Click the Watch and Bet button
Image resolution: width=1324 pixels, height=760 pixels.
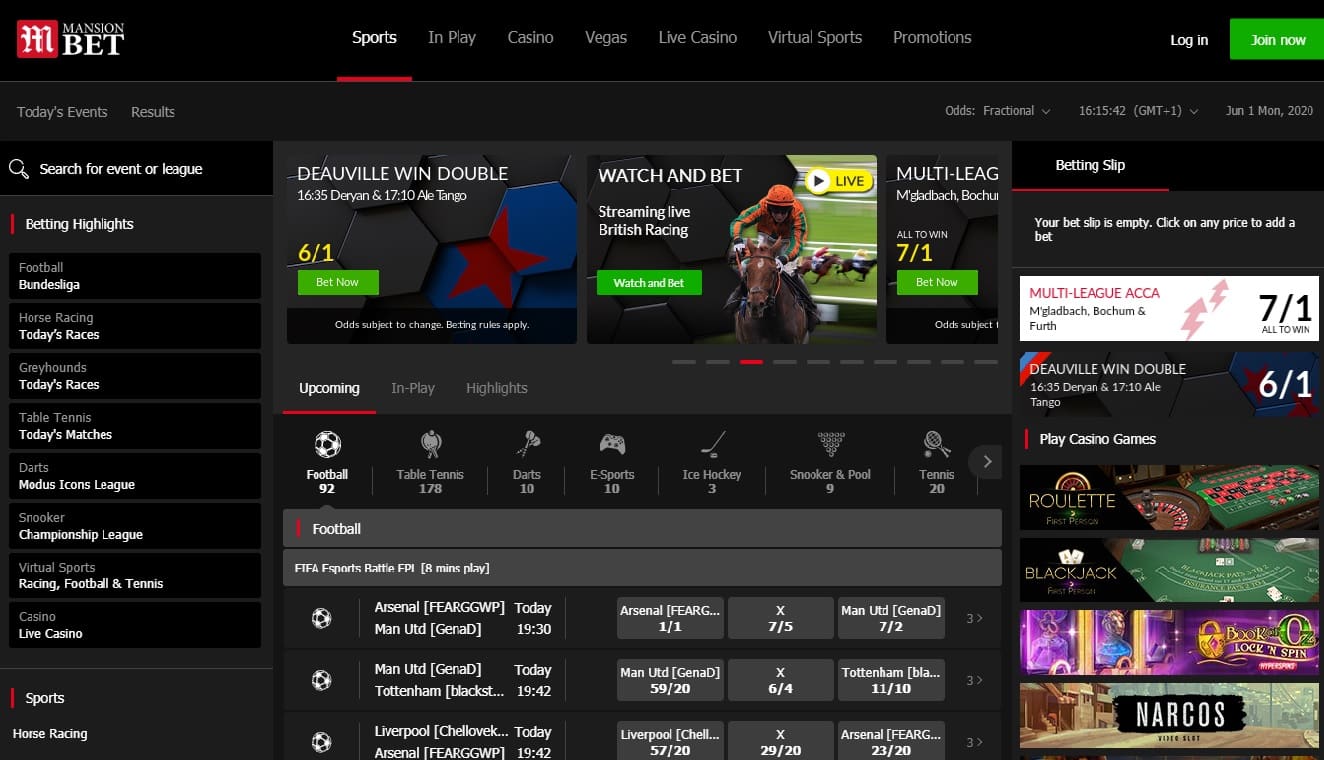point(649,283)
